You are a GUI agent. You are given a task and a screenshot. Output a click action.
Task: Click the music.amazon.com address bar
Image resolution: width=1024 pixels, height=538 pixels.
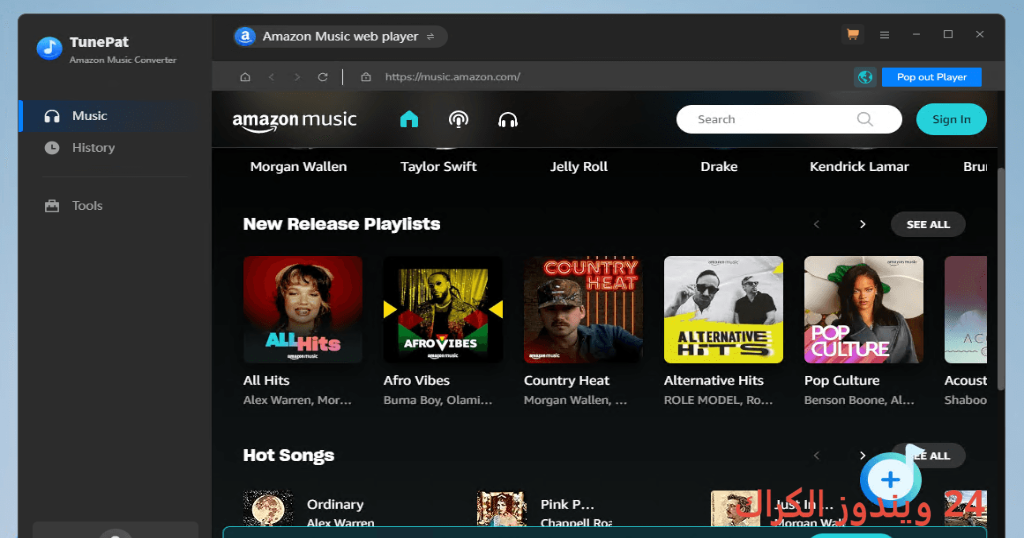pyautogui.click(x=453, y=77)
